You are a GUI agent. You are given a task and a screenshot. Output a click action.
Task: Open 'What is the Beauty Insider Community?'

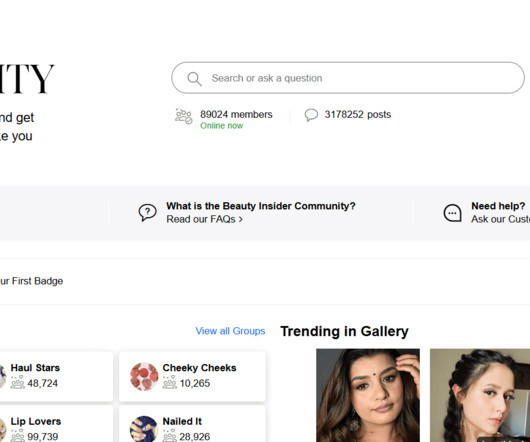[261, 206]
